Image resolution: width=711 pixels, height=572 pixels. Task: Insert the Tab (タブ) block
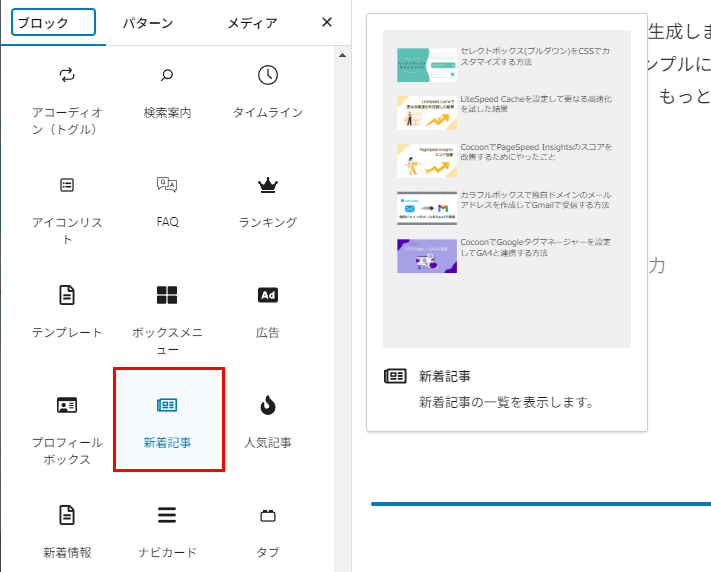tap(267, 530)
